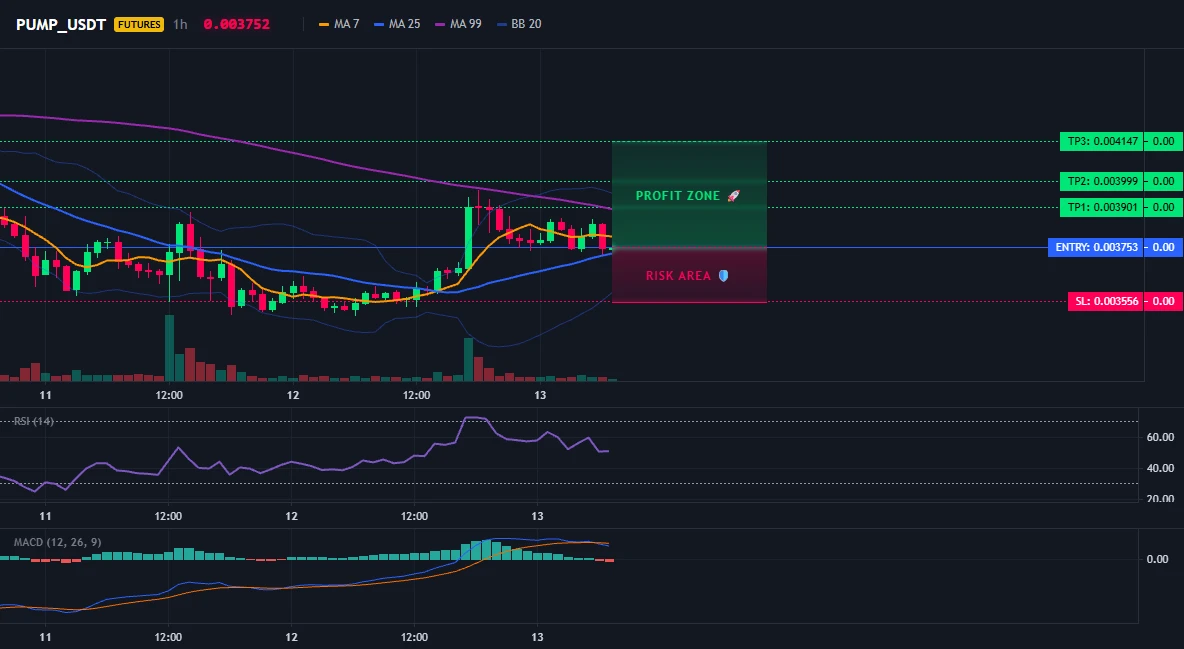The width and height of the screenshot is (1184, 649).
Task: Click the date 12 on the RSI time axis
Action: click(x=291, y=516)
